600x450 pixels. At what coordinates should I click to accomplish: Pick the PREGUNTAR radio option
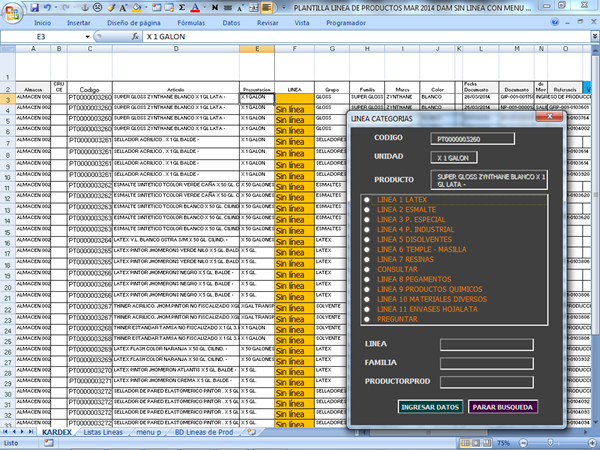click(367, 319)
